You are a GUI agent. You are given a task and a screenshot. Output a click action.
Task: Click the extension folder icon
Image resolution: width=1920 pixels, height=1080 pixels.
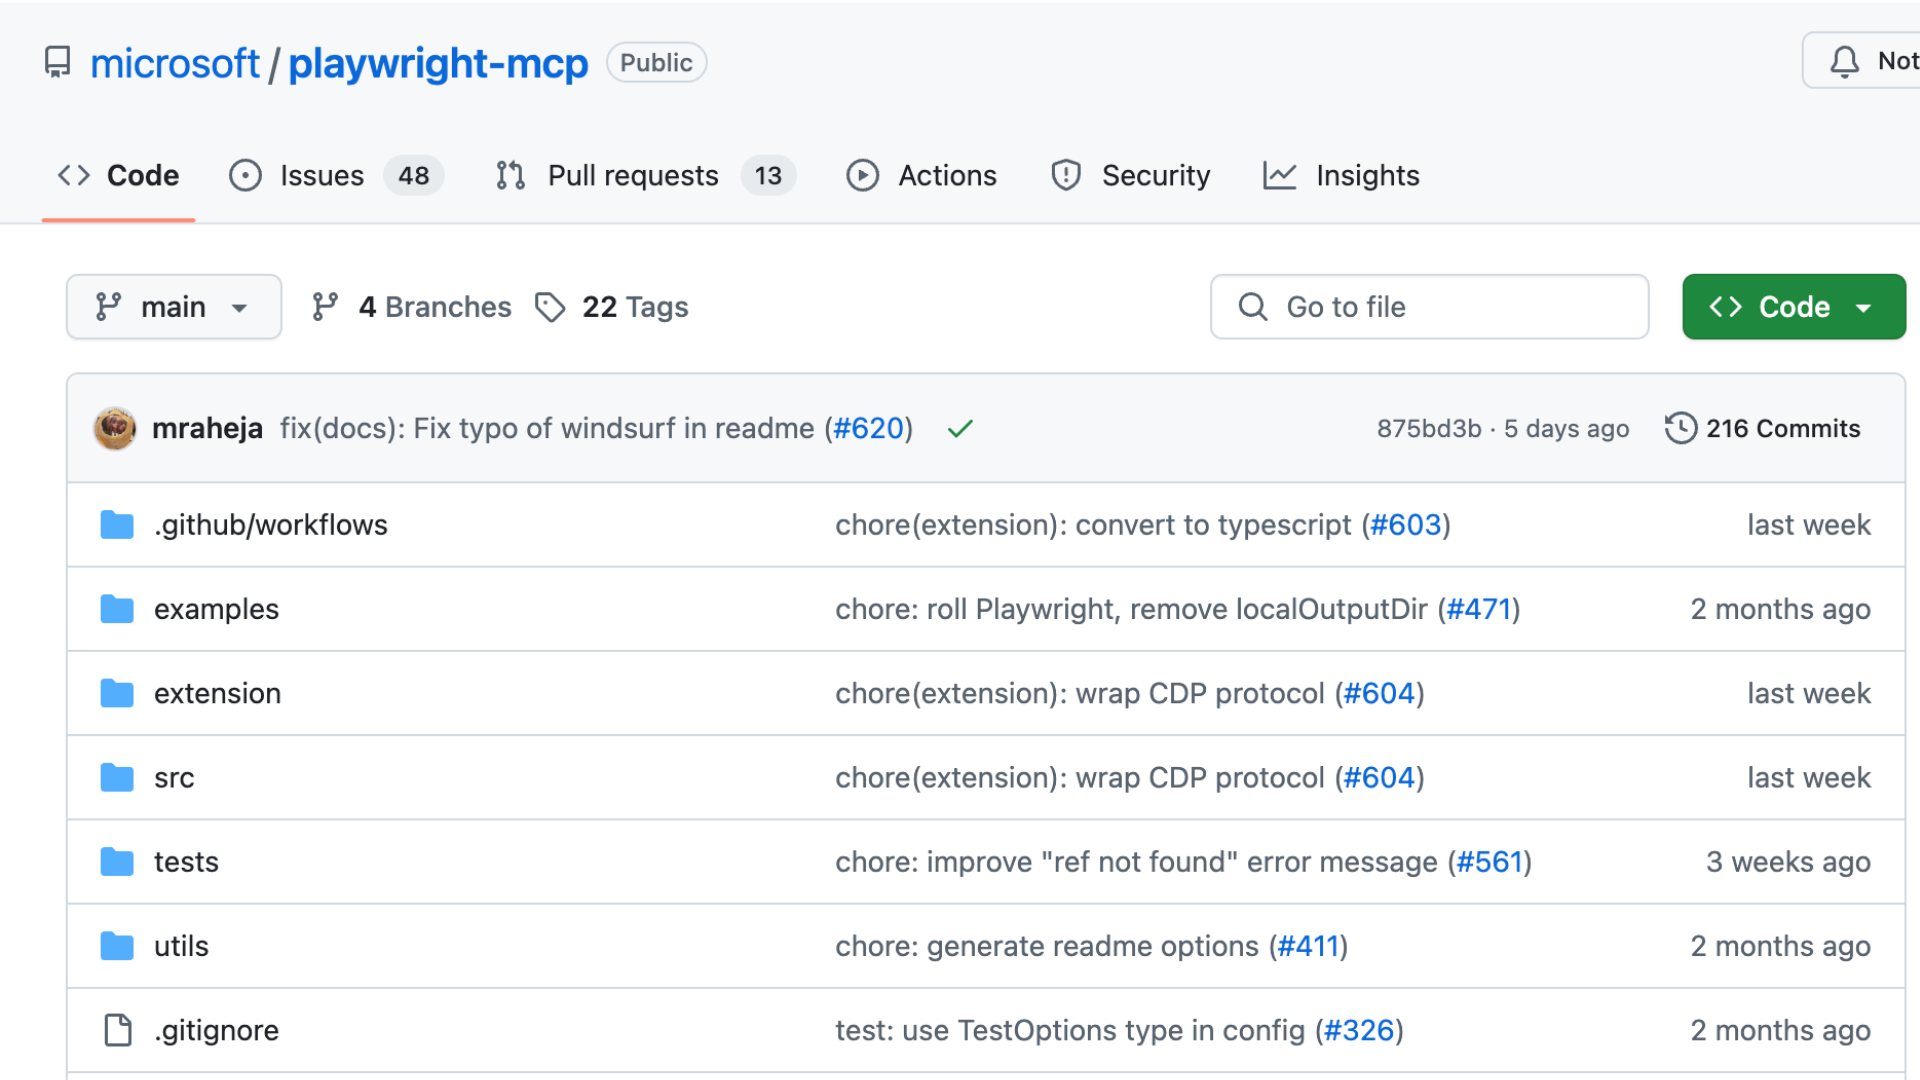(x=117, y=693)
